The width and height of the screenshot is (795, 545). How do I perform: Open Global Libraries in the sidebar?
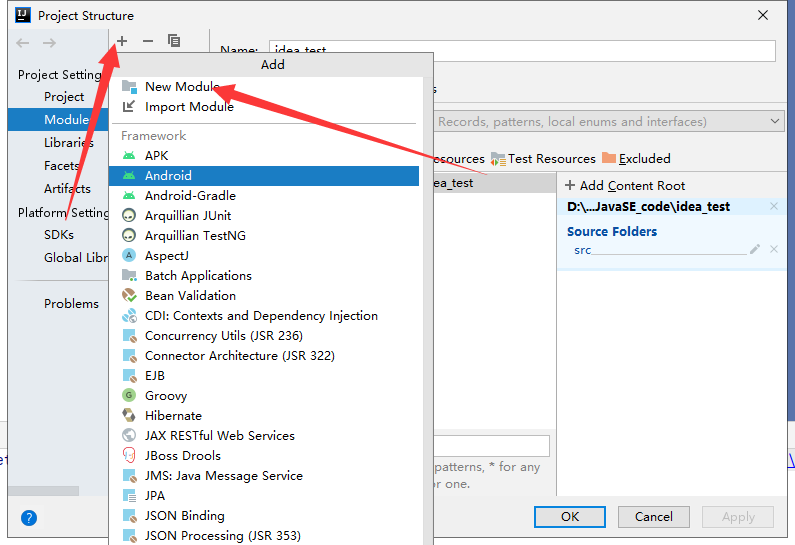(x=76, y=258)
